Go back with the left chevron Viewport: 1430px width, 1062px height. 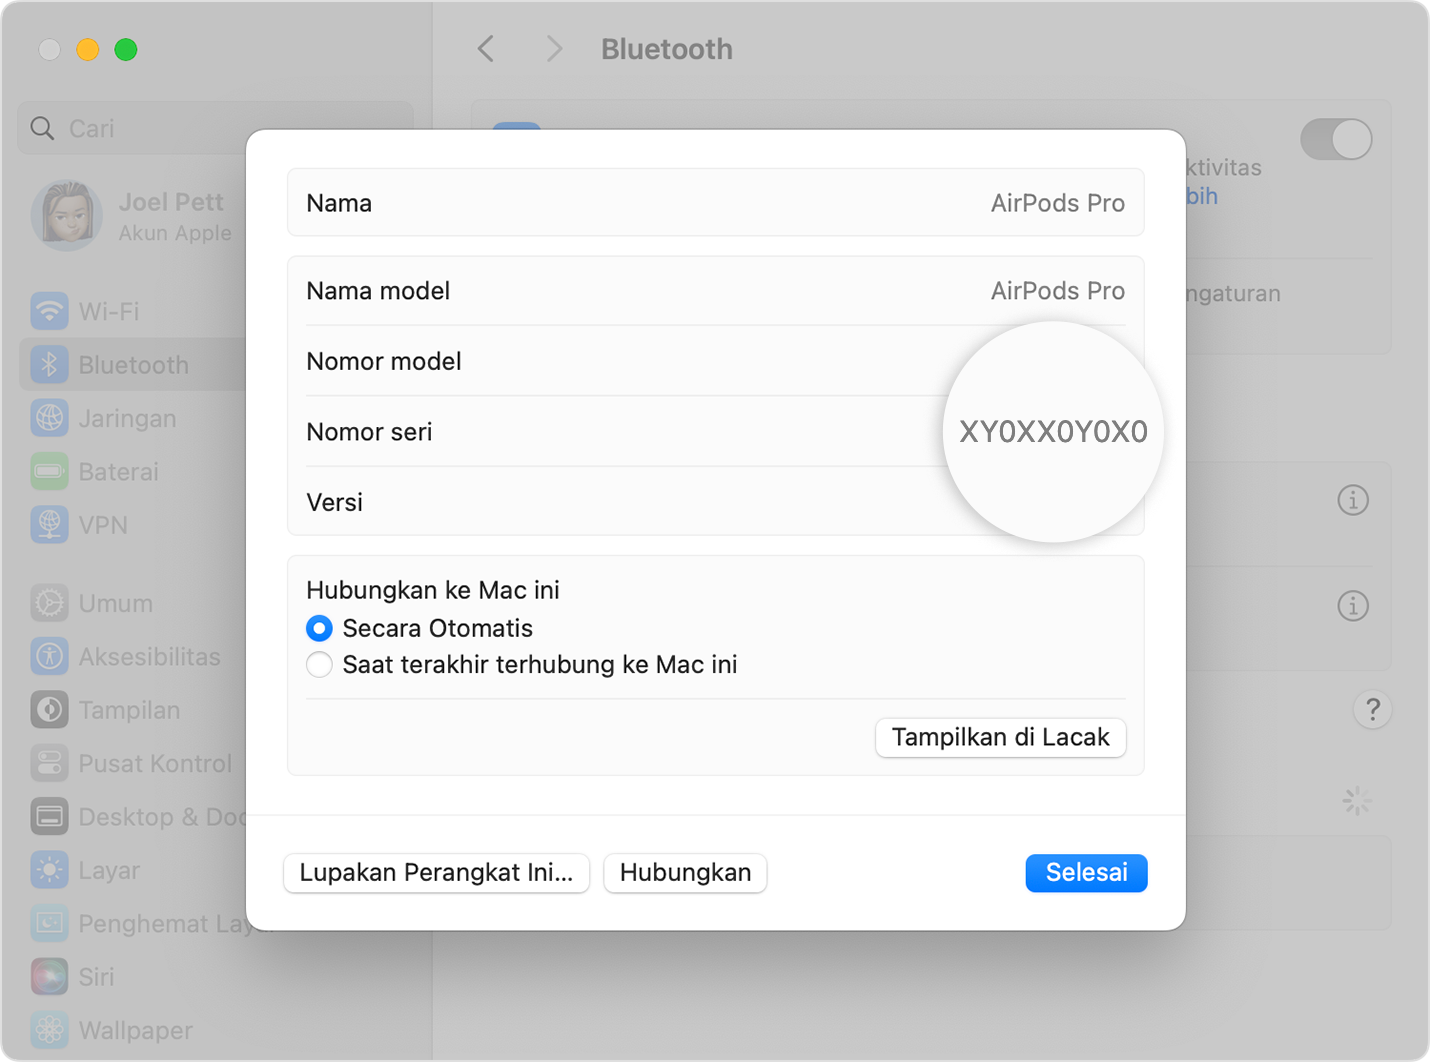click(x=486, y=49)
